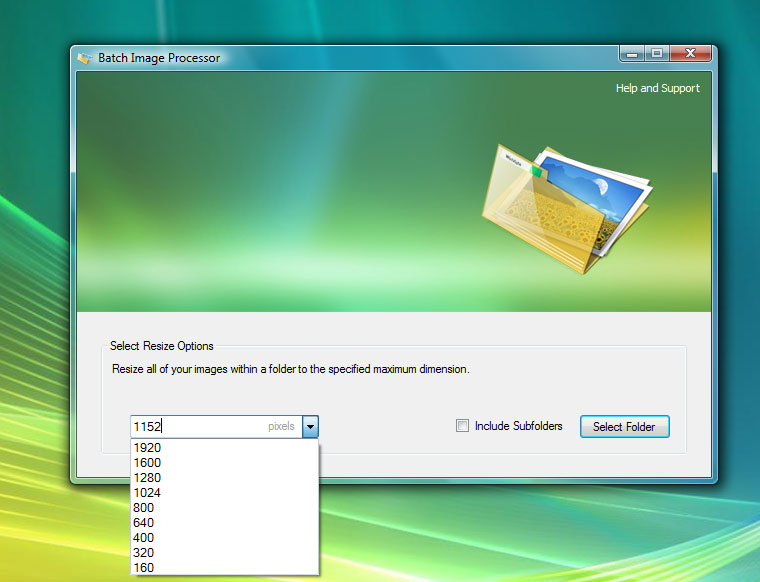This screenshot has height=582, width=760.
Task: Select 1920 from the size list
Action: click(147, 448)
